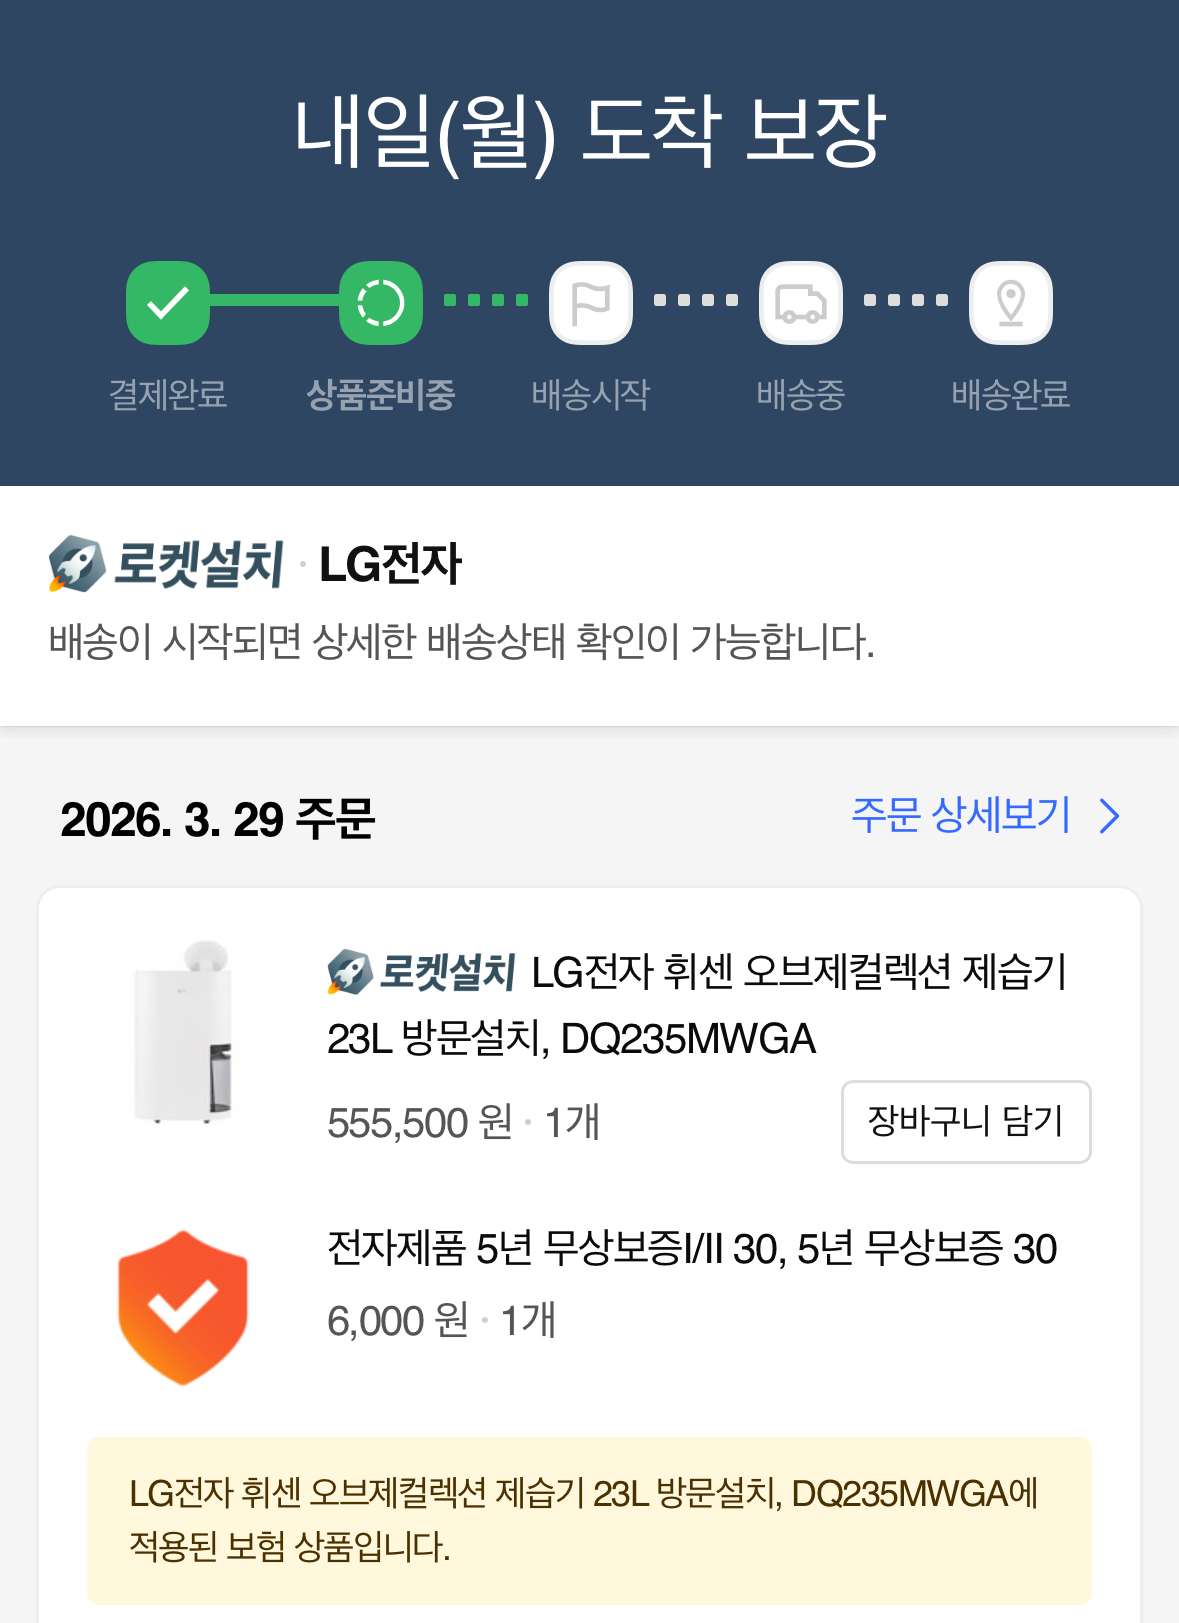Click the green 결제완료 checkmark icon

click(168, 302)
